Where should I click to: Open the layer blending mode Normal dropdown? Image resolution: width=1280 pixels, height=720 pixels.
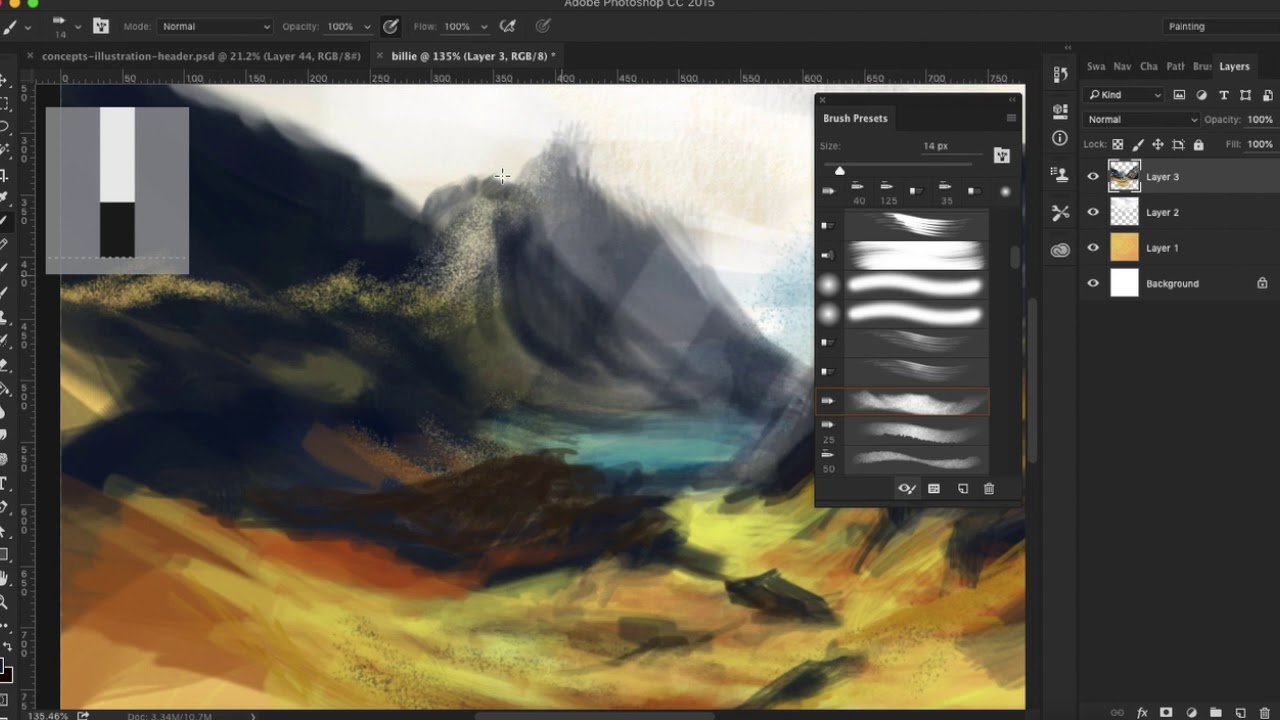(x=1142, y=120)
